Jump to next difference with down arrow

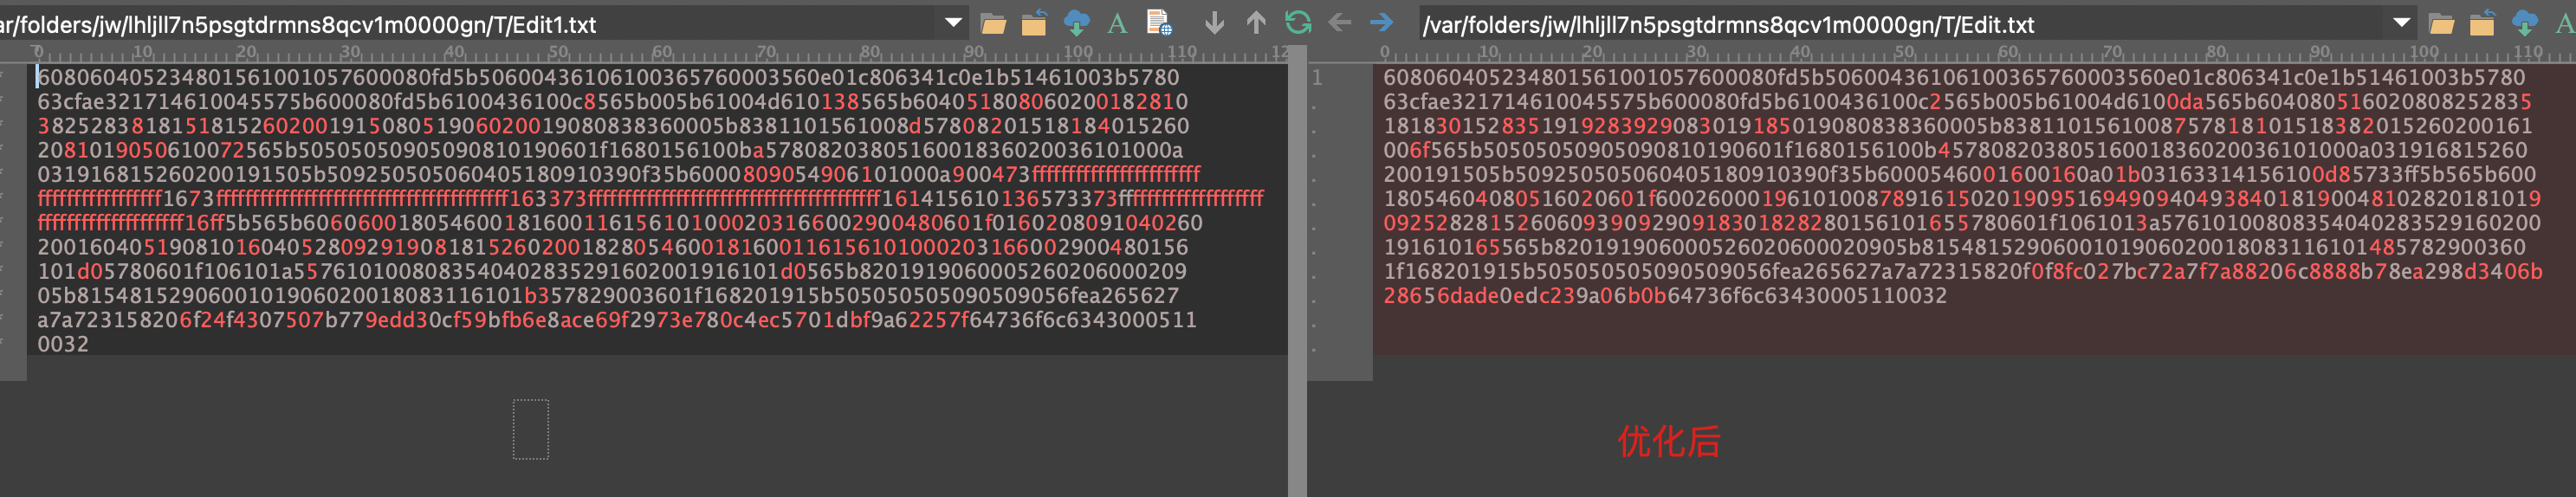1214,23
